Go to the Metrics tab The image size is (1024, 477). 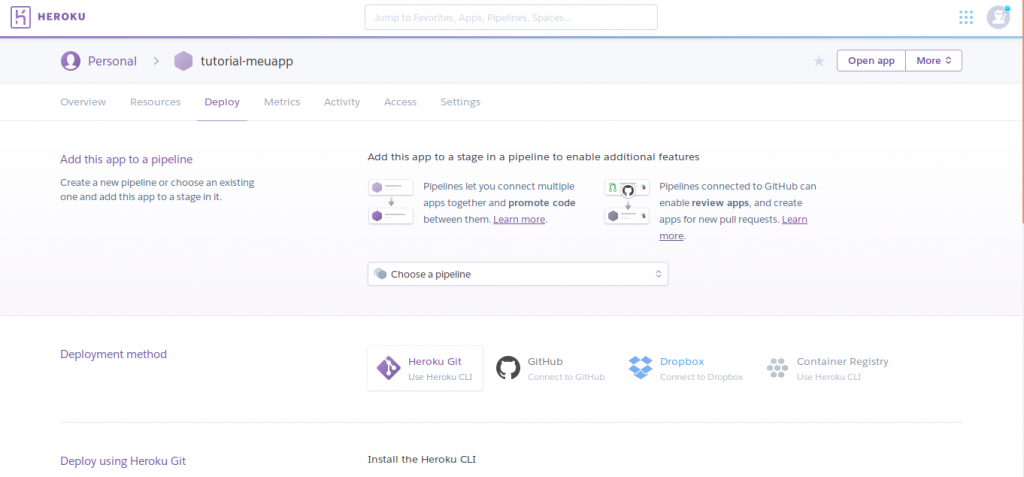tap(282, 102)
